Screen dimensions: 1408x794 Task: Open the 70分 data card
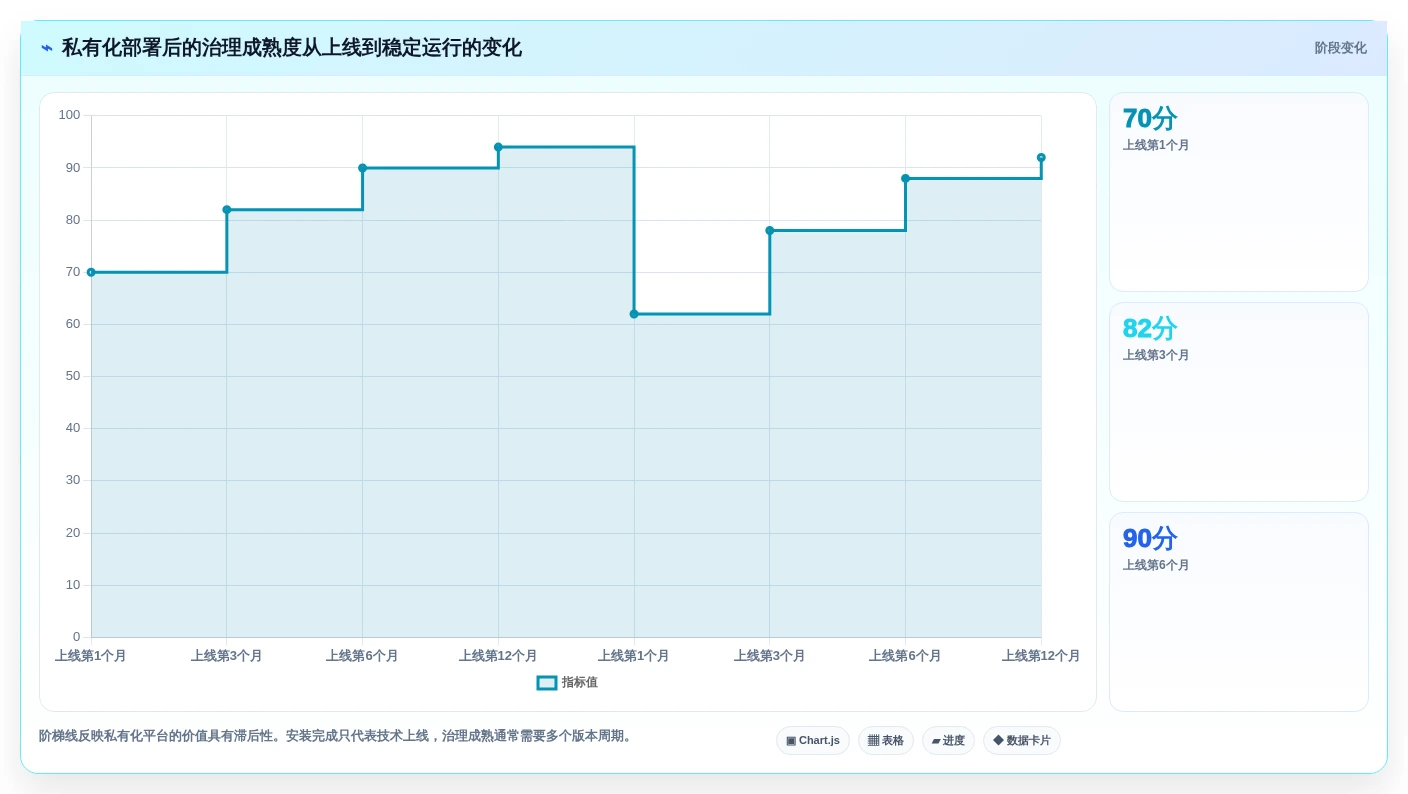(1239, 192)
